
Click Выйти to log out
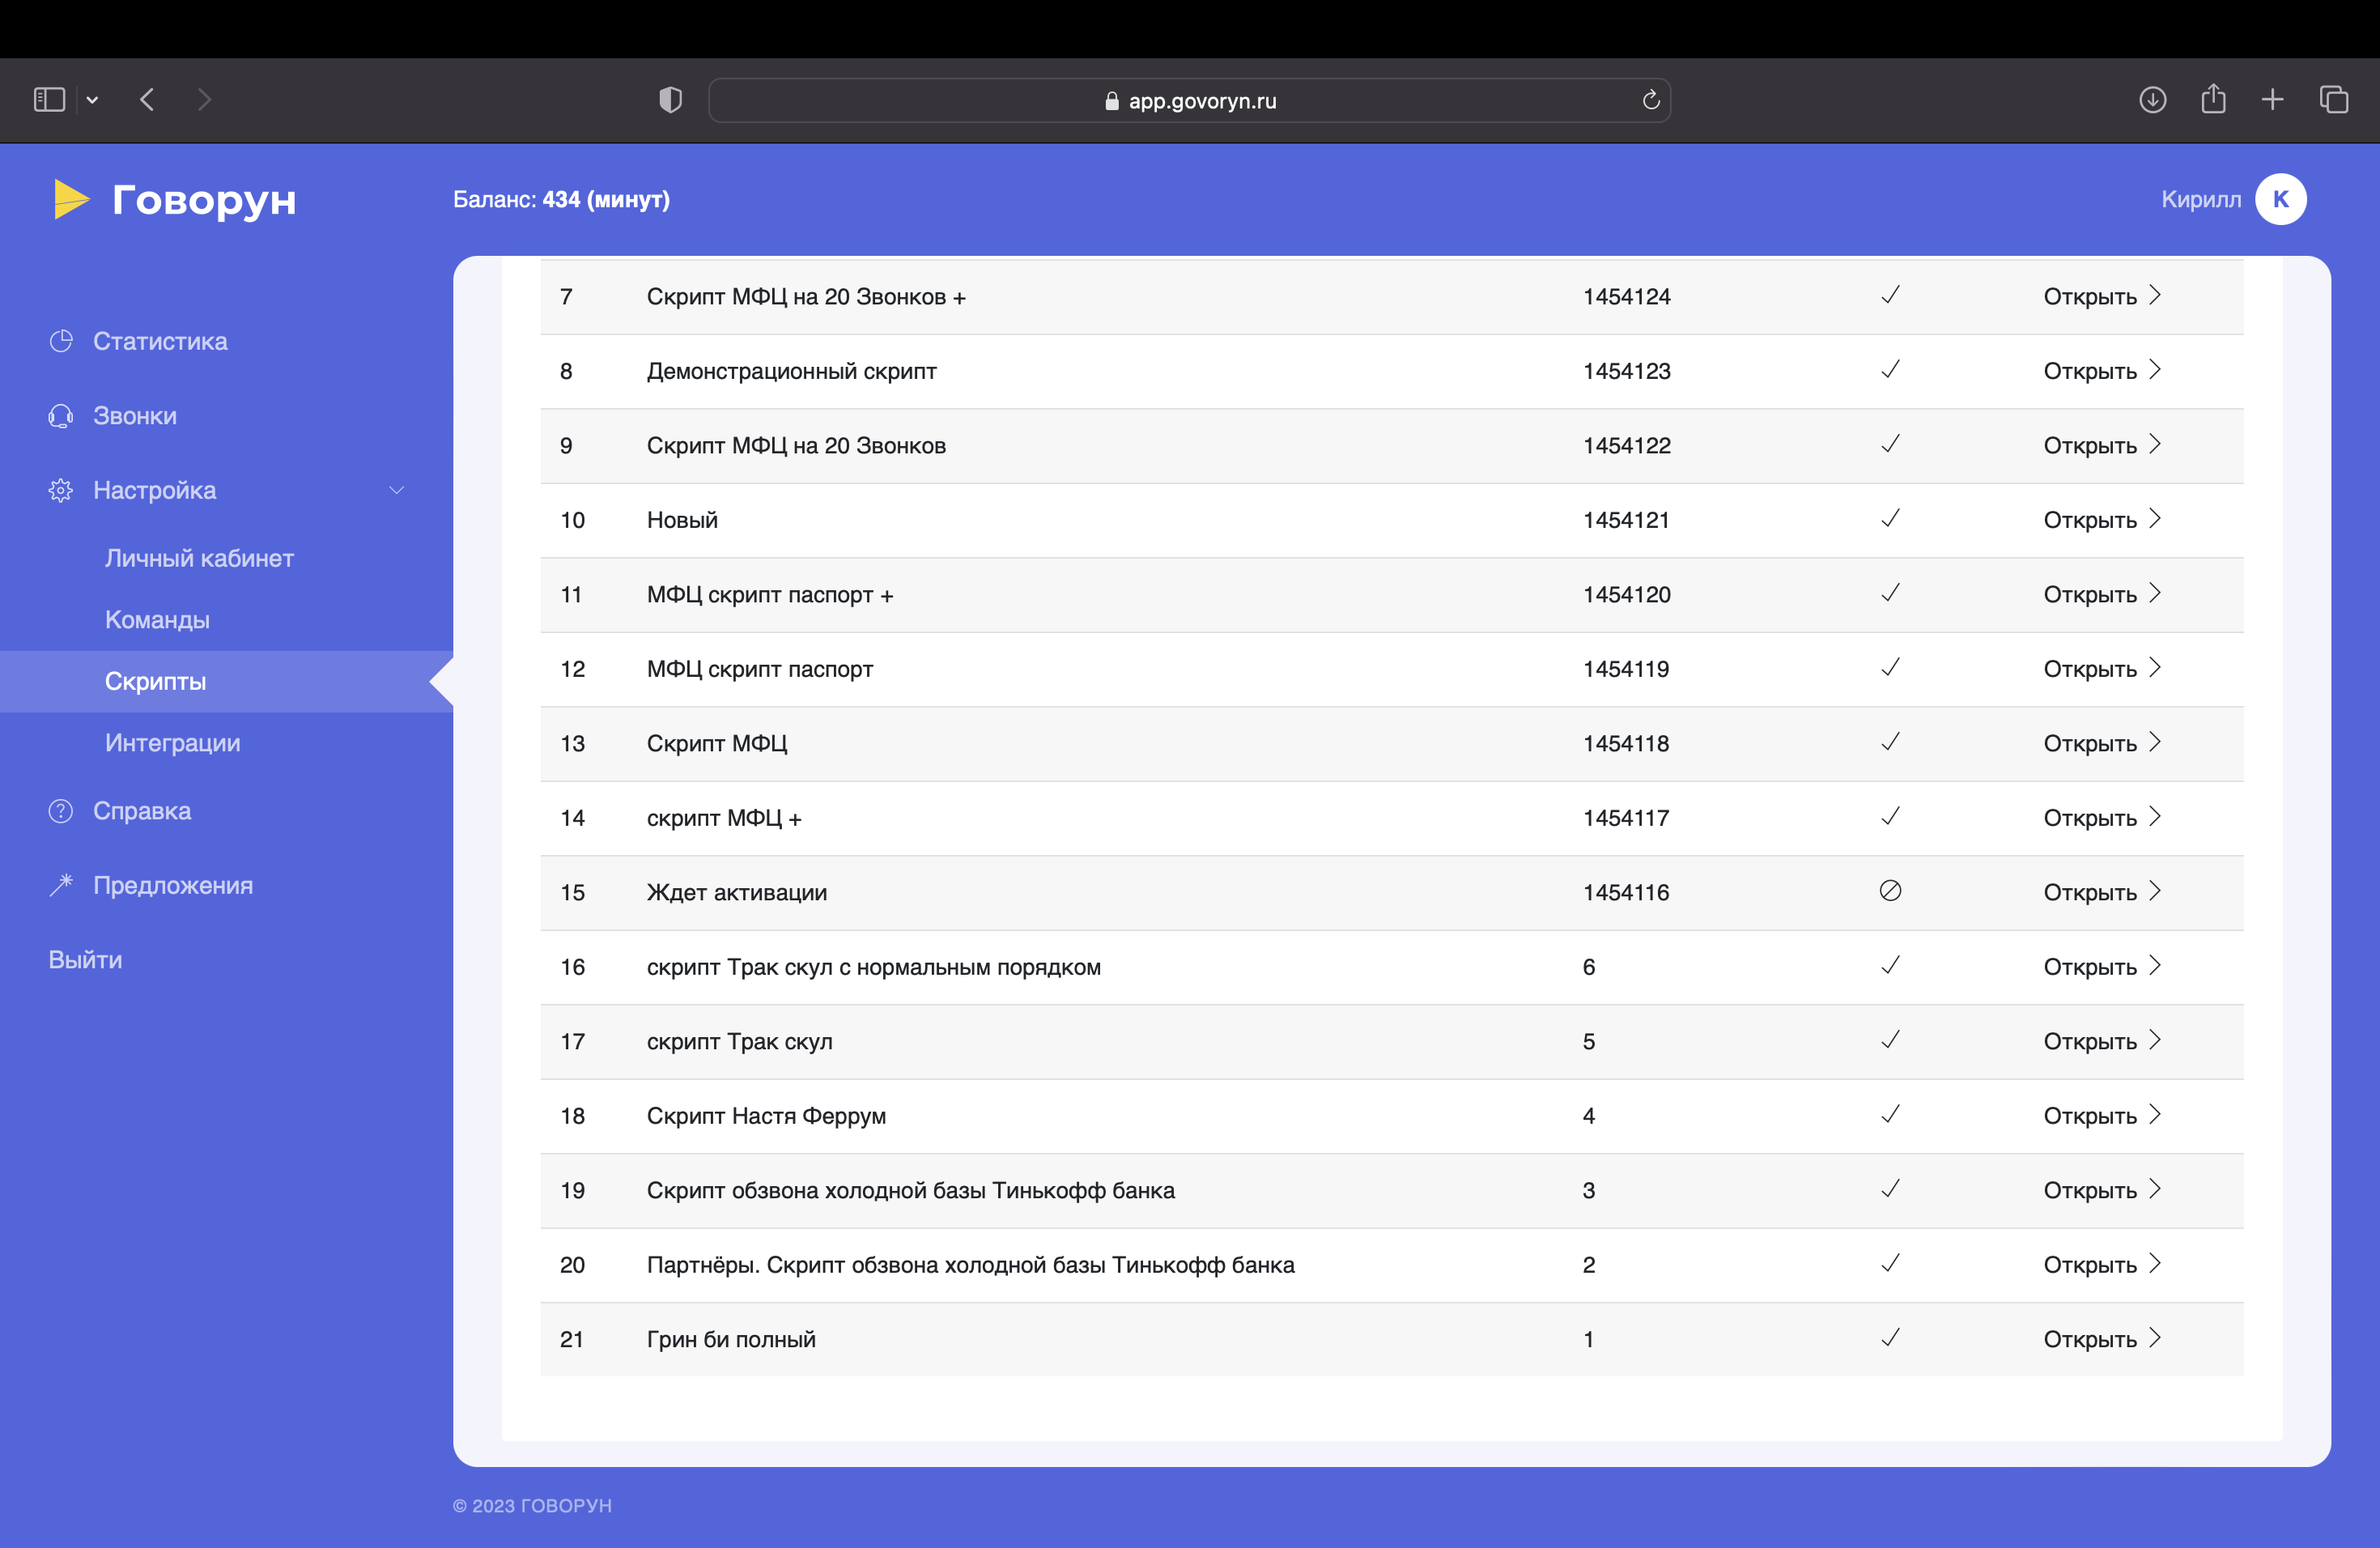pos(85,960)
